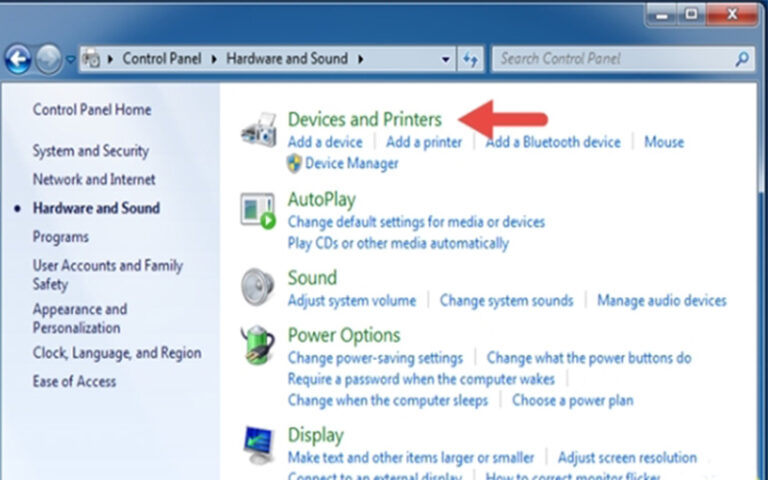Open the address bar history dropdown
This screenshot has width=768, height=480.
click(445, 59)
